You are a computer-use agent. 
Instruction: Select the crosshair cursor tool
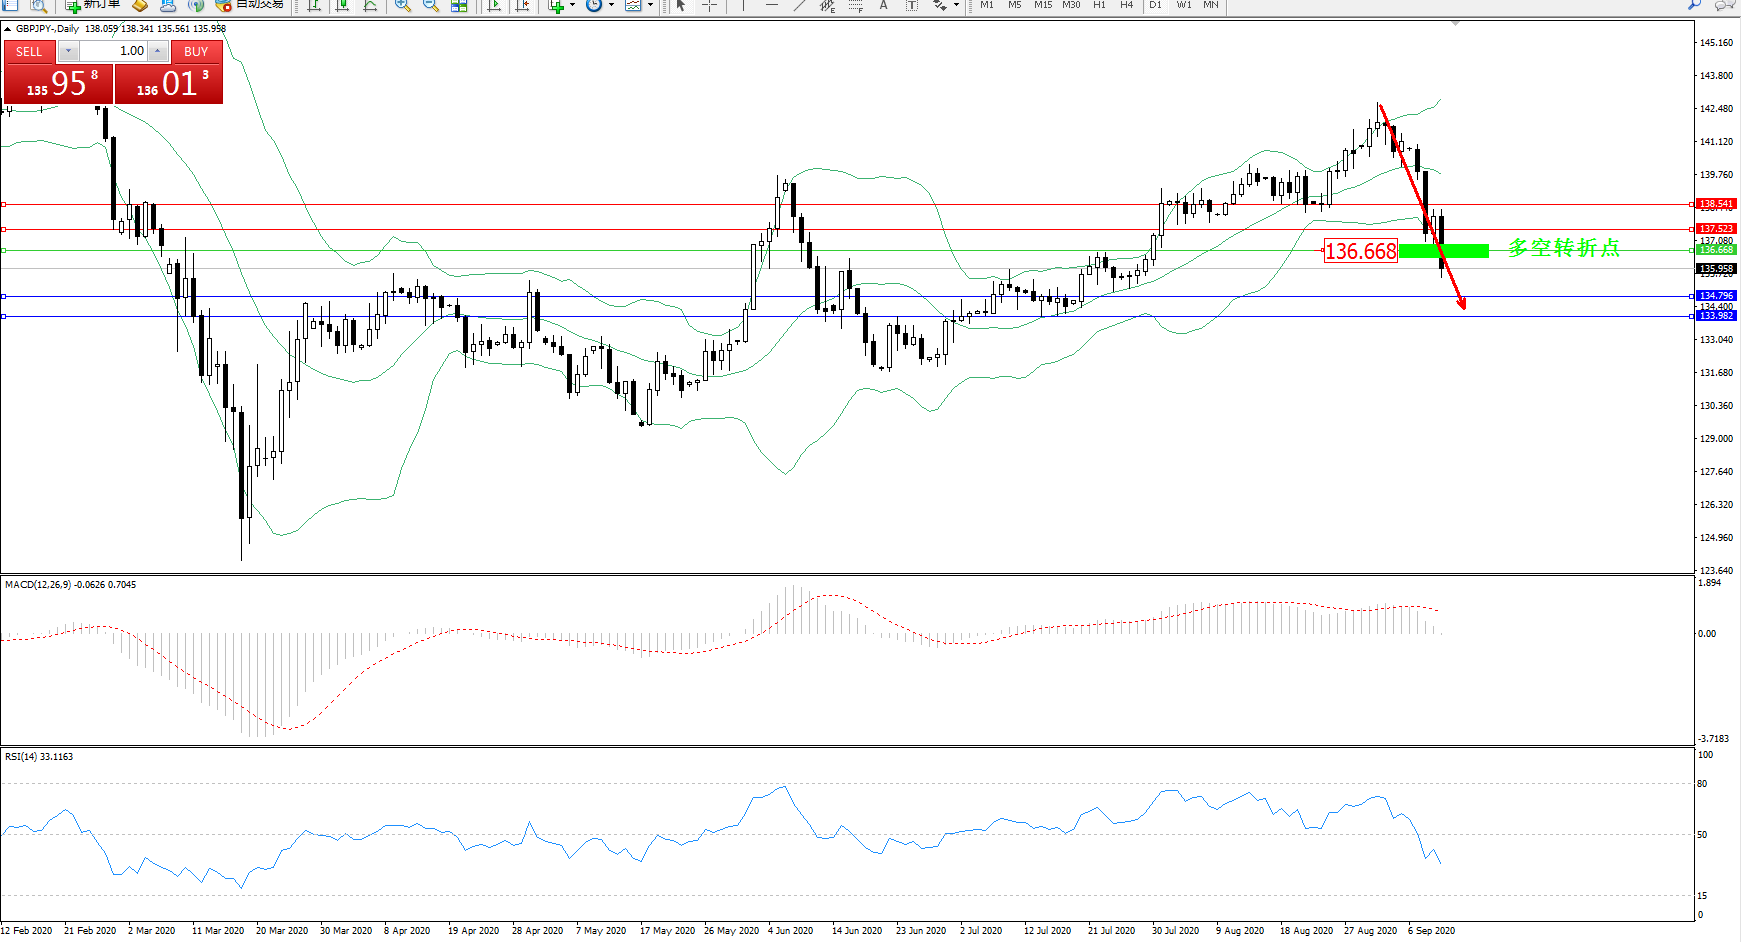pyautogui.click(x=709, y=5)
